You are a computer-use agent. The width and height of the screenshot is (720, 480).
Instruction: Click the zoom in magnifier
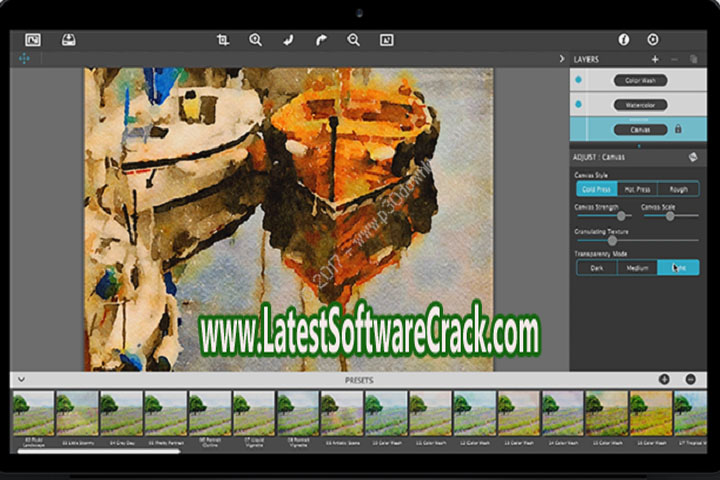pos(256,40)
